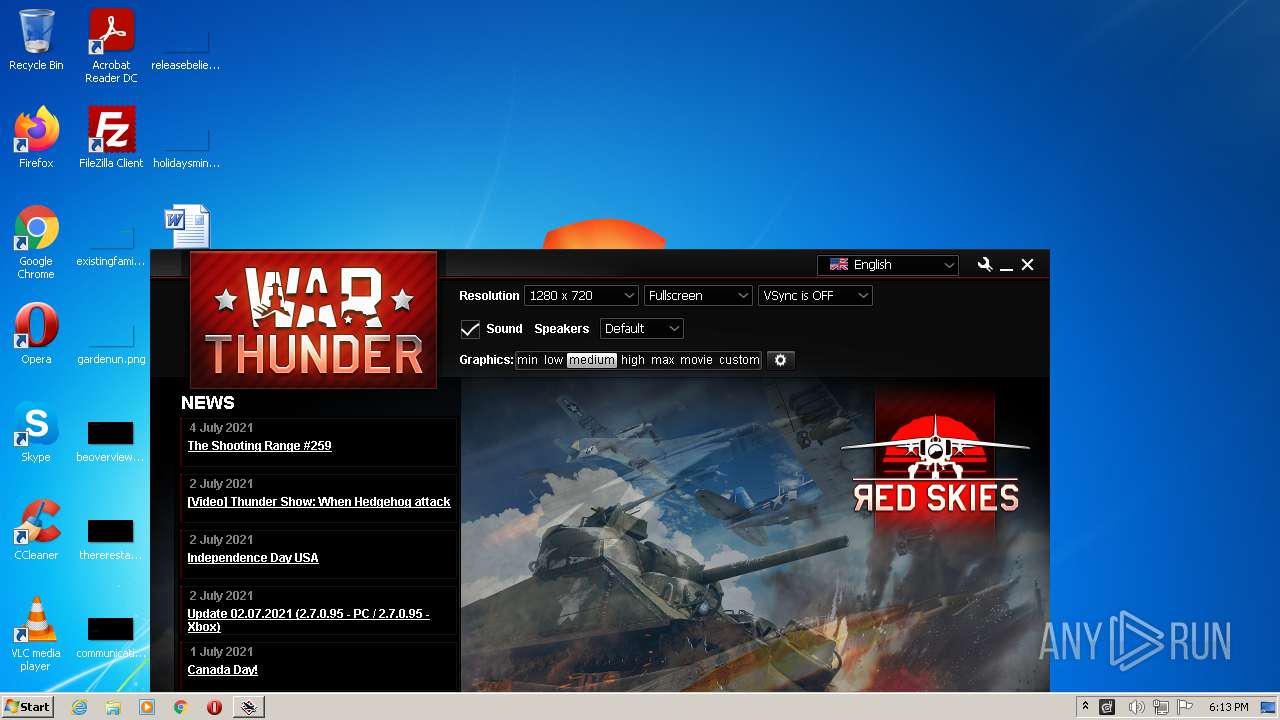This screenshot has height=720, width=1280.
Task: Open media player taskbar icon
Action: pos(147,707)
